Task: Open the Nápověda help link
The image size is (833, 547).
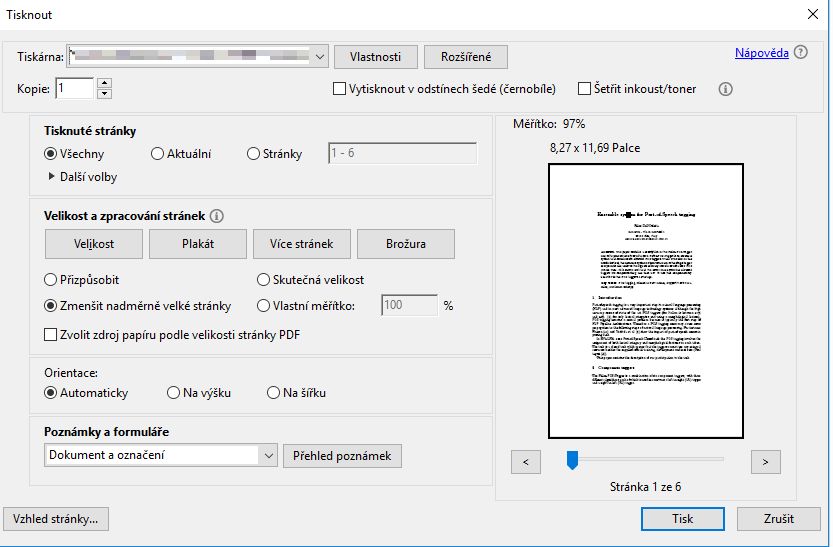Action: coord(762,53)
